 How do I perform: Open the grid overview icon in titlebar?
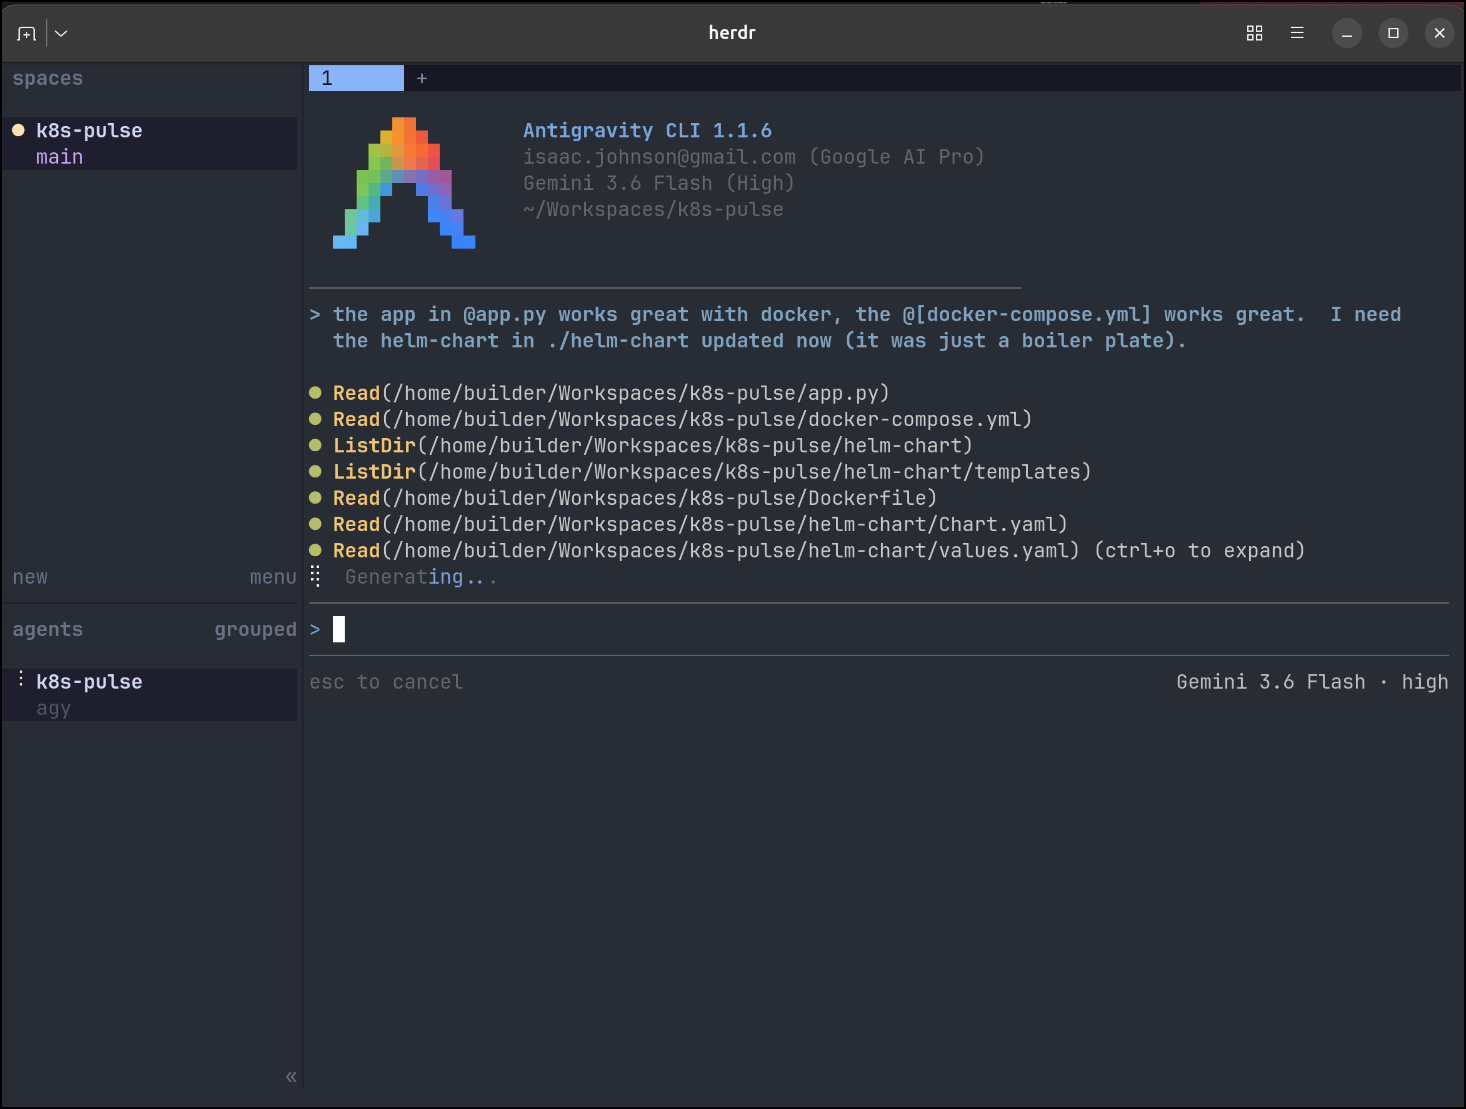click(x=1254, y=33)
